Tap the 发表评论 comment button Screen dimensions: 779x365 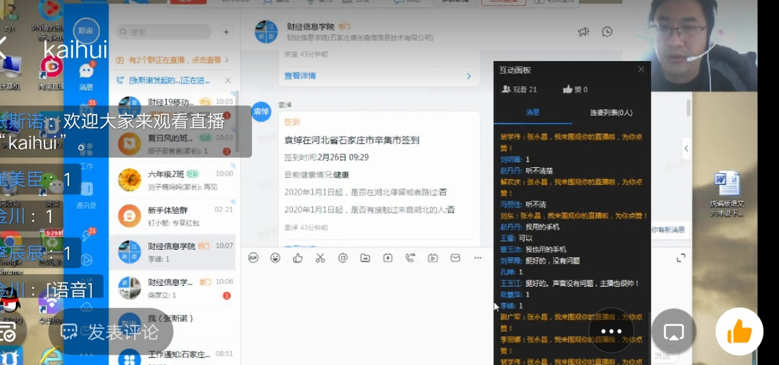(111, 331)
